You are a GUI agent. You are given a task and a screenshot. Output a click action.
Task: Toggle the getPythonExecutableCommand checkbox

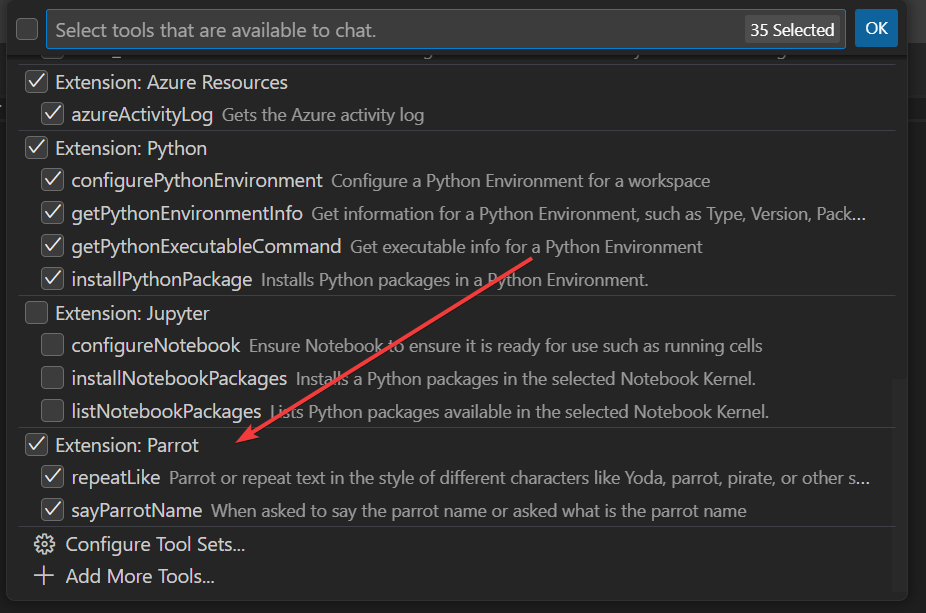(x=52, y=246)
